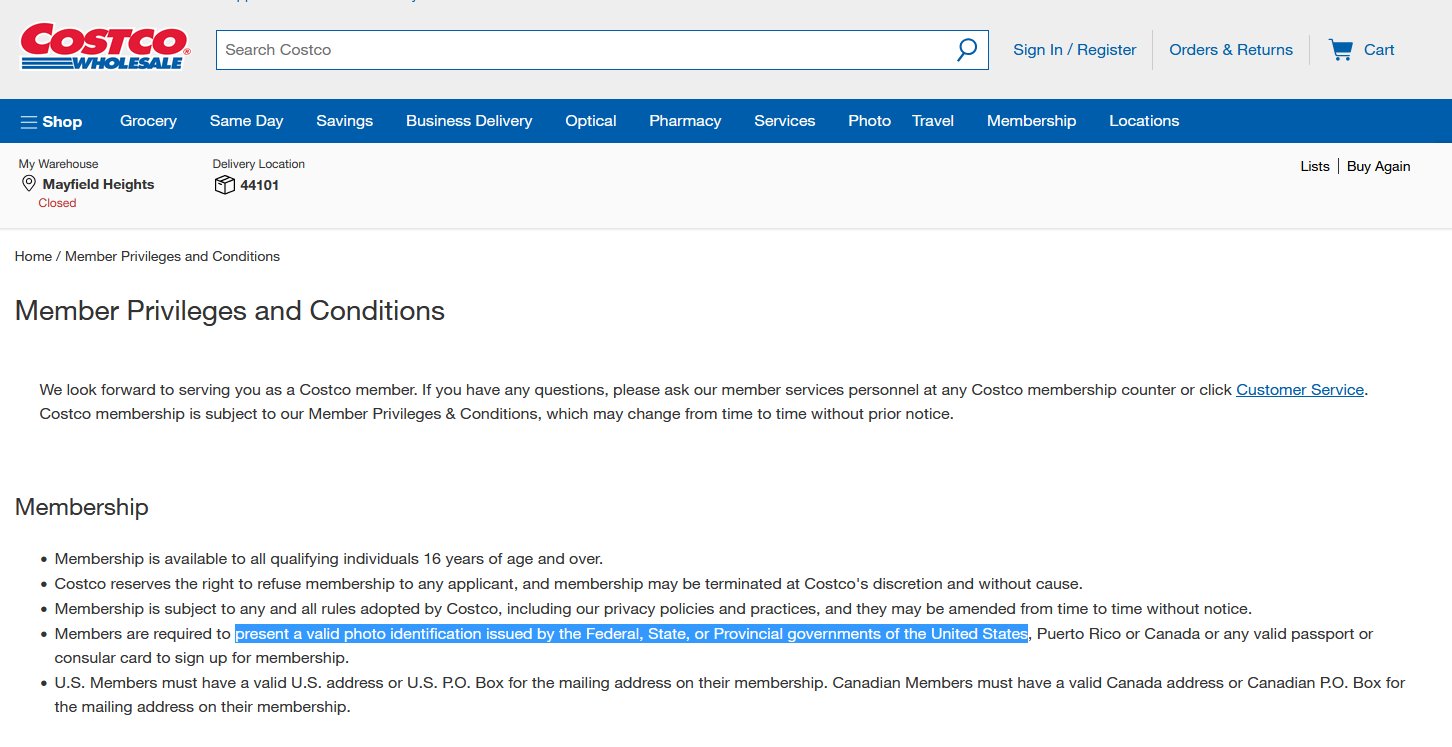This screenshot has height=747, width=1452.
Task: Open the Locations page
Action: tap(1143, 121)
